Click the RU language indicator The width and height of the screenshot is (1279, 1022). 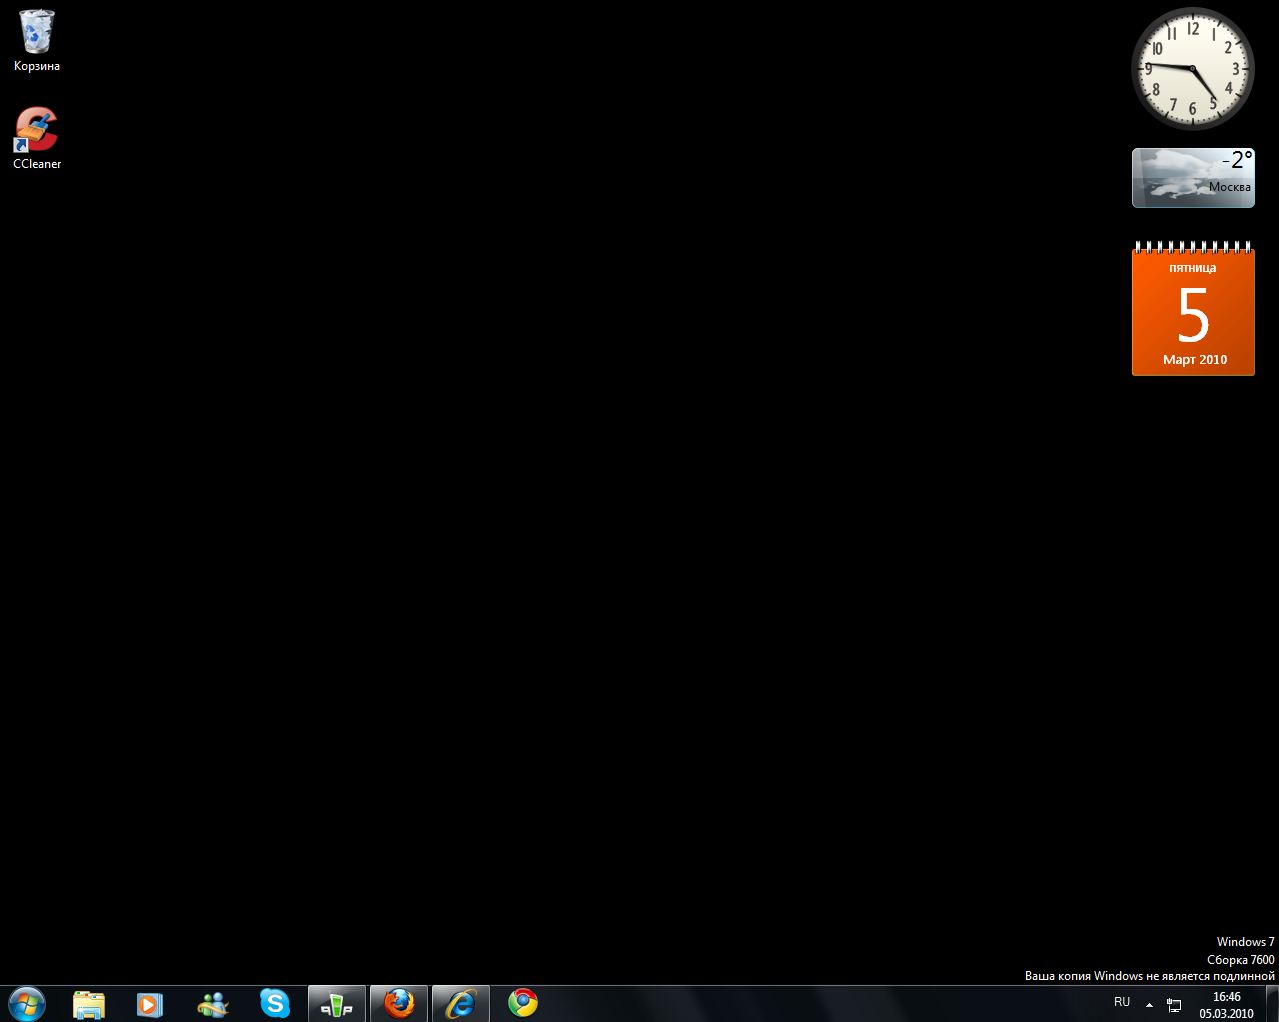[1122, 1002]
